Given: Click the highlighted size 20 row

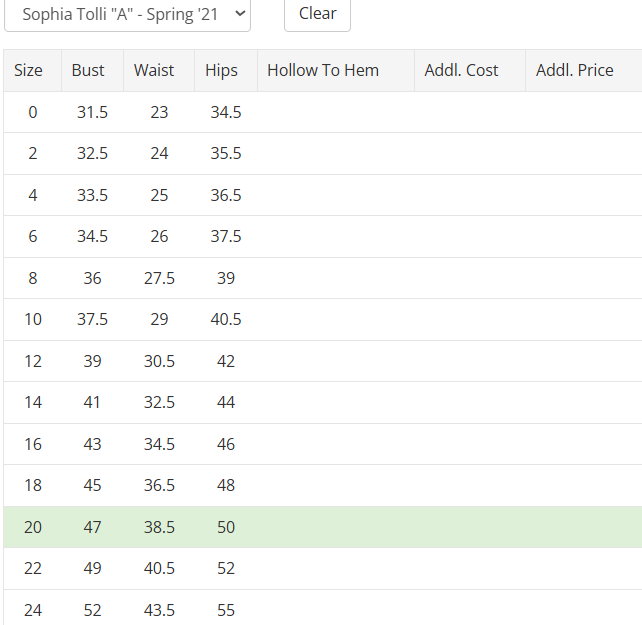Looking at the screenshot, I should (x=320, y=527).
